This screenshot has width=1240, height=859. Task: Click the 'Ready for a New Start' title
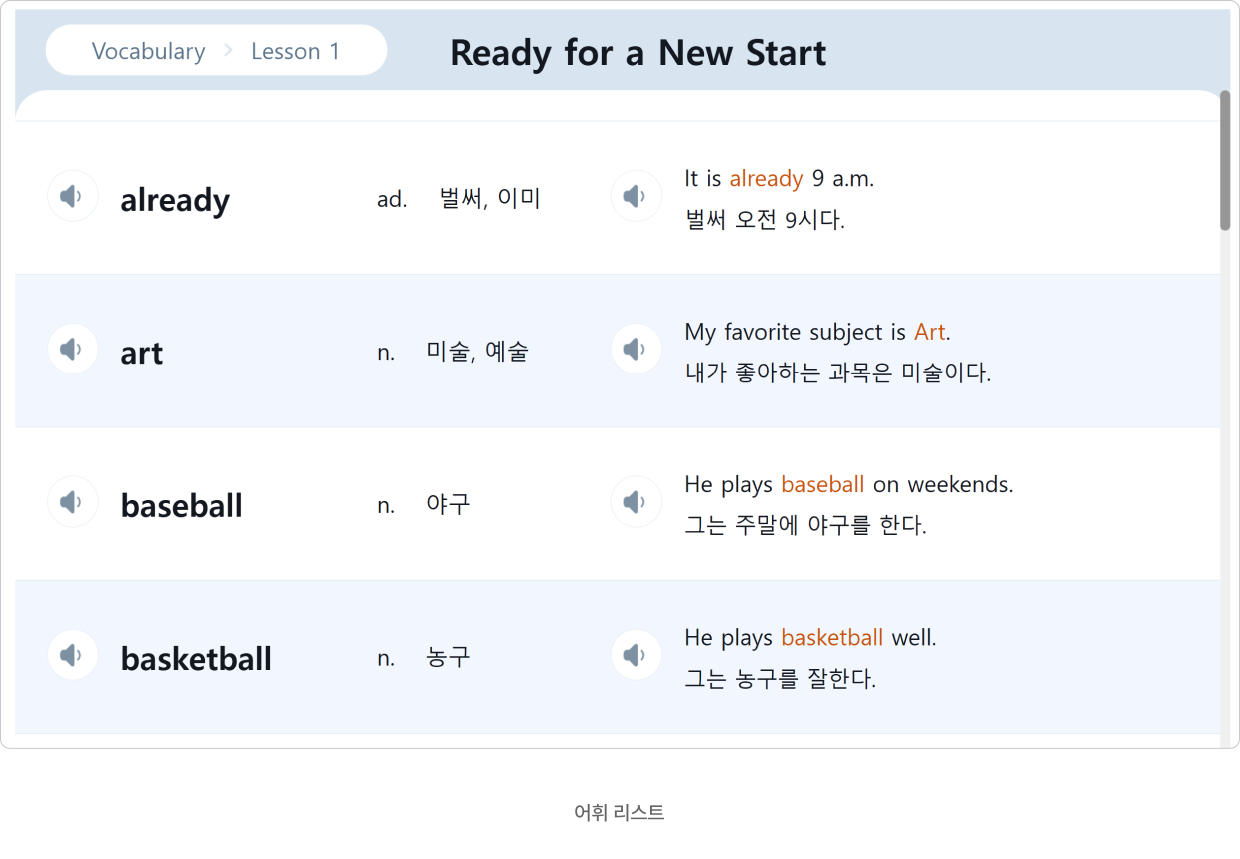pyautogui.click(x=638, y=52)
